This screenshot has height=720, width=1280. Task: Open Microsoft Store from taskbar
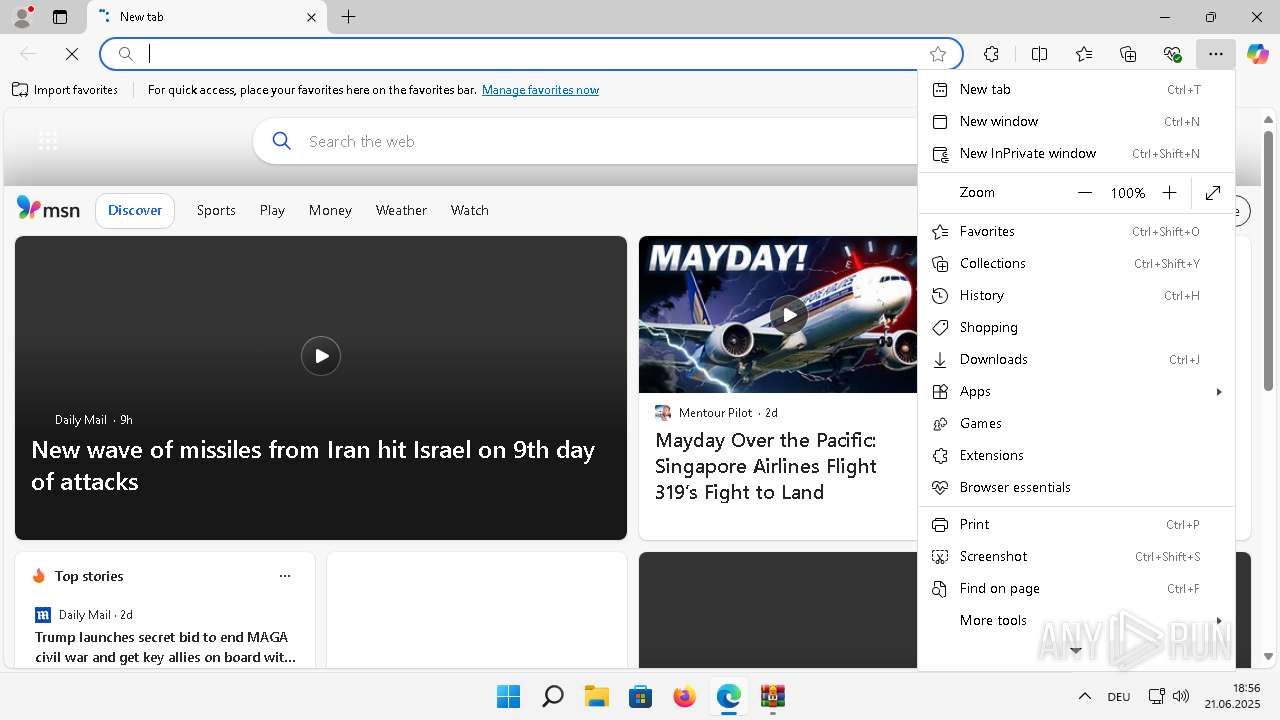tap(640, 696)
